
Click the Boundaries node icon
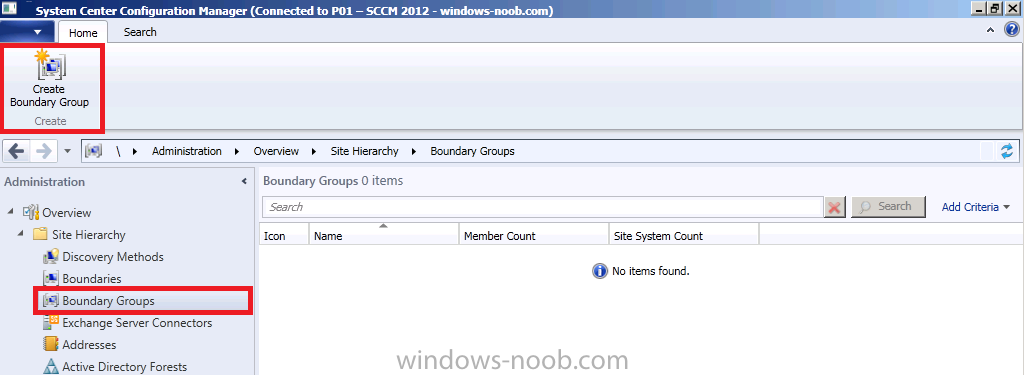pyautogui.click(x=52, y=278)
